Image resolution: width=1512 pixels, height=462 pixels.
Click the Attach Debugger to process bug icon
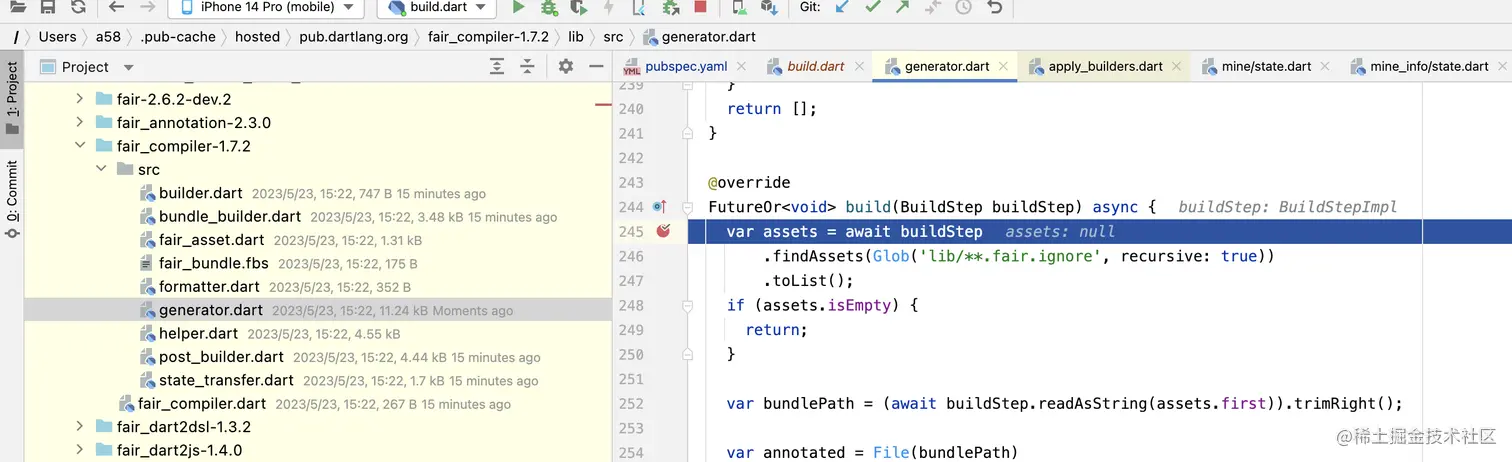pyautogui.click(x=671, y=7)
